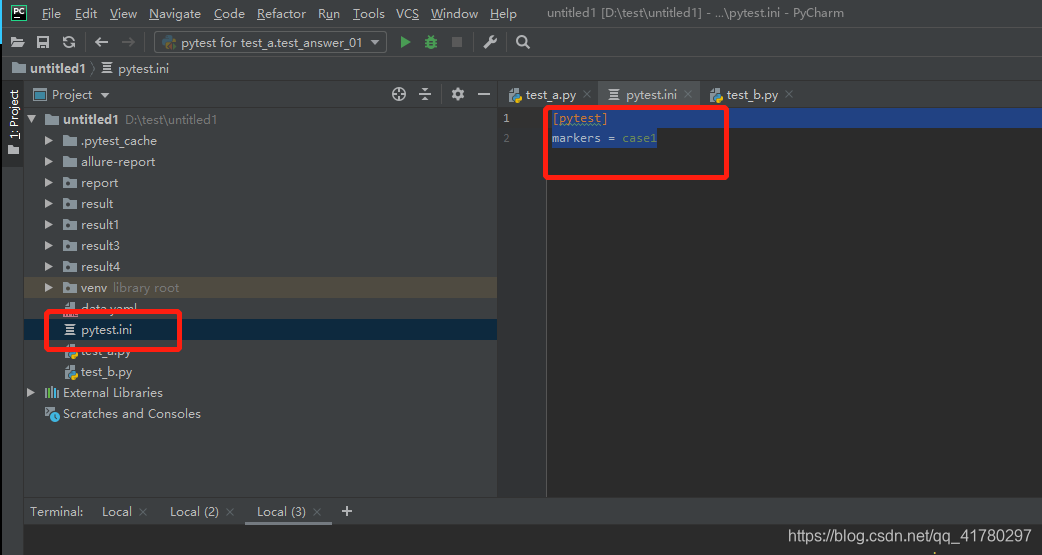This screenshot has width=1042, height=555.
Task: Toggle the 1: Project side tool window button
Action: (x=14, y=122)
